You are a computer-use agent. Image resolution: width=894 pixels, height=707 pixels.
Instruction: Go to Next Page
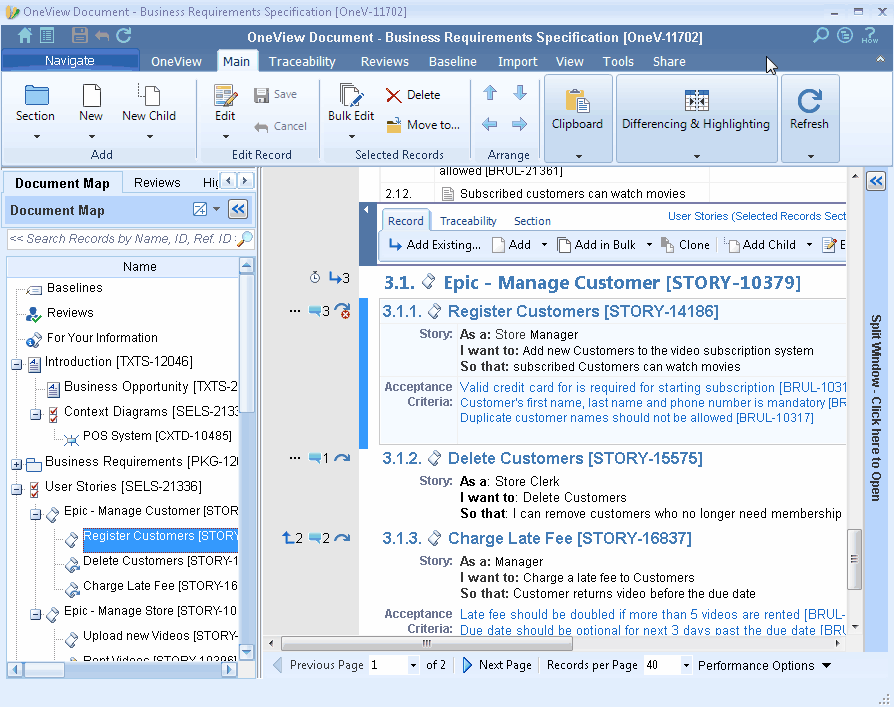(x=497, y=665)
